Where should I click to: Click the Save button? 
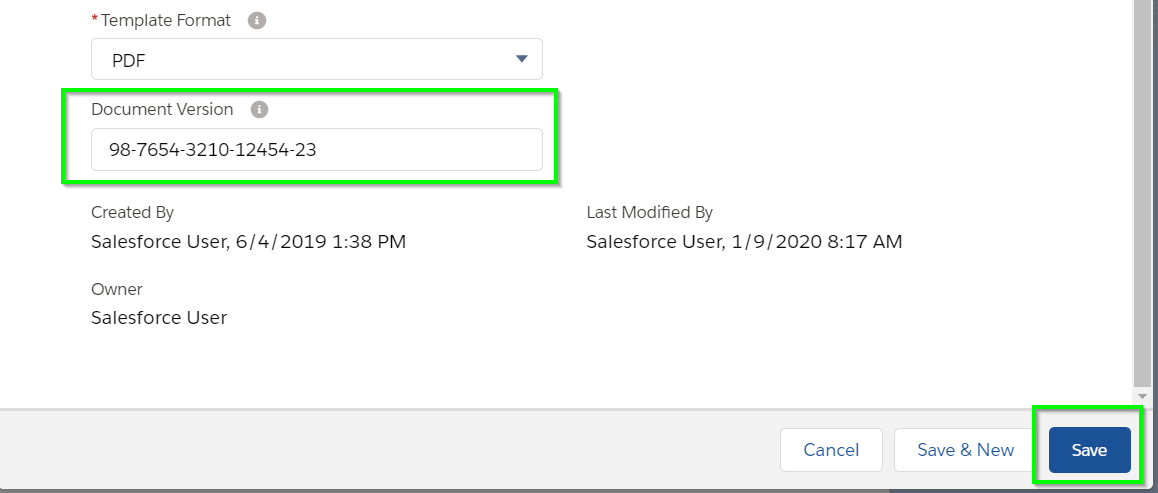coord(1089,449)
